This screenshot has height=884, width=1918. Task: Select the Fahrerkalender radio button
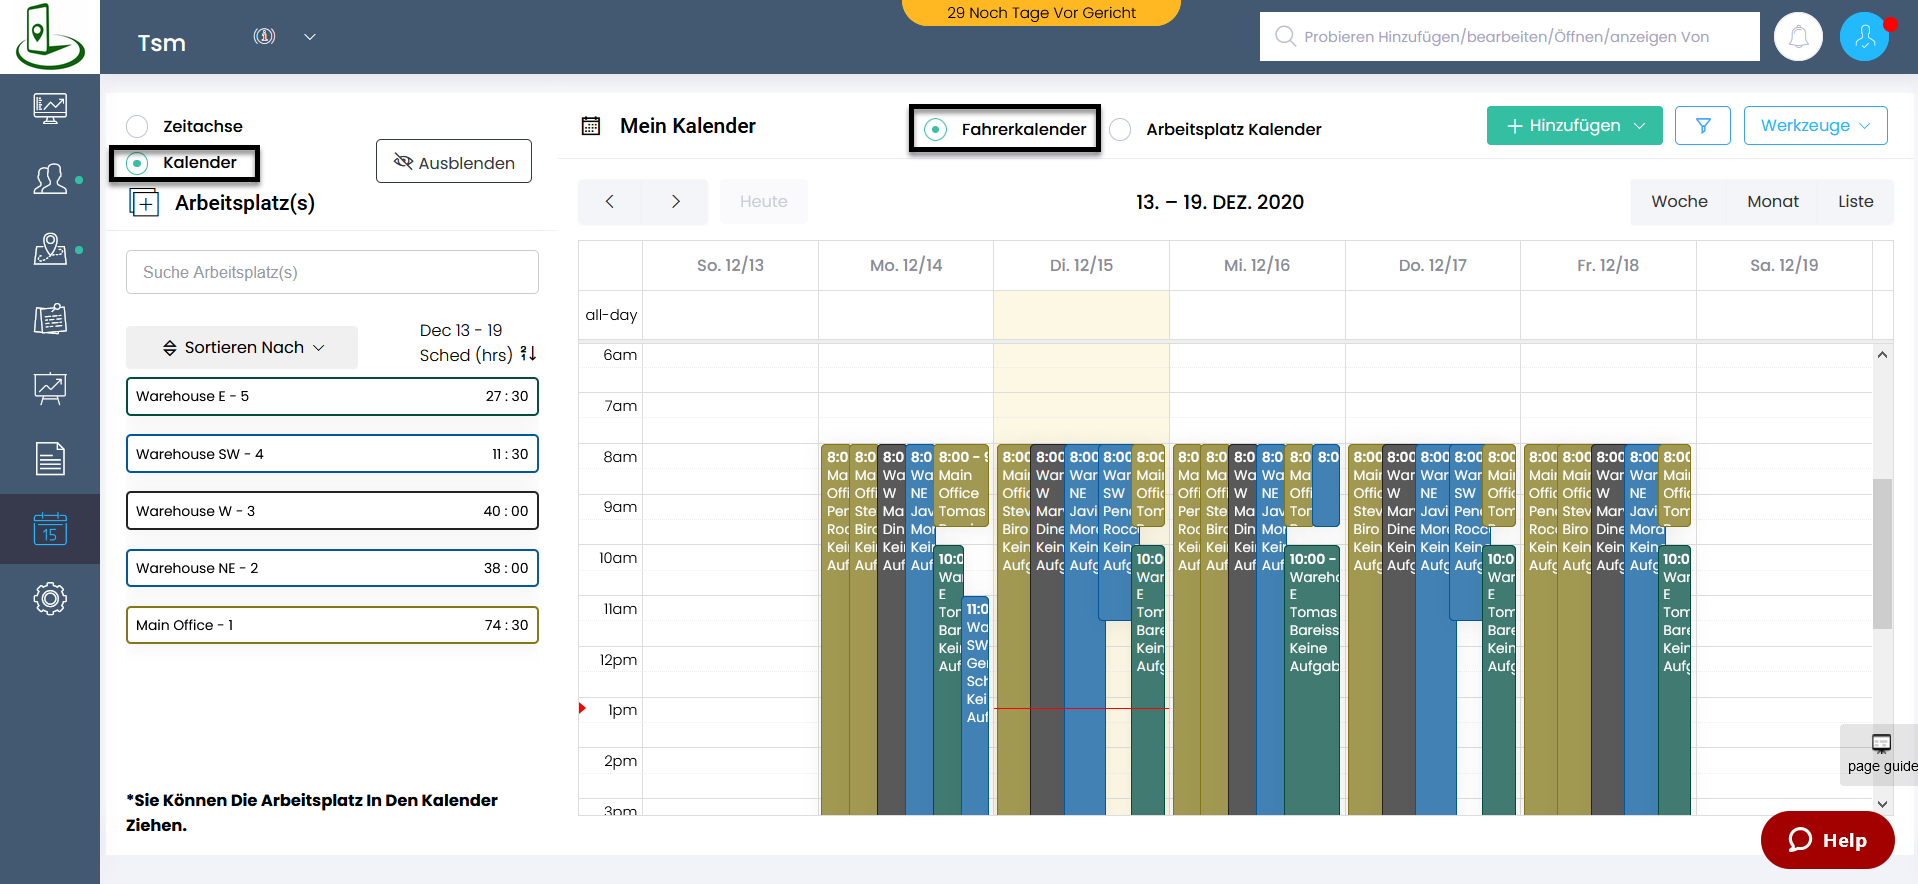coord(936,130)
